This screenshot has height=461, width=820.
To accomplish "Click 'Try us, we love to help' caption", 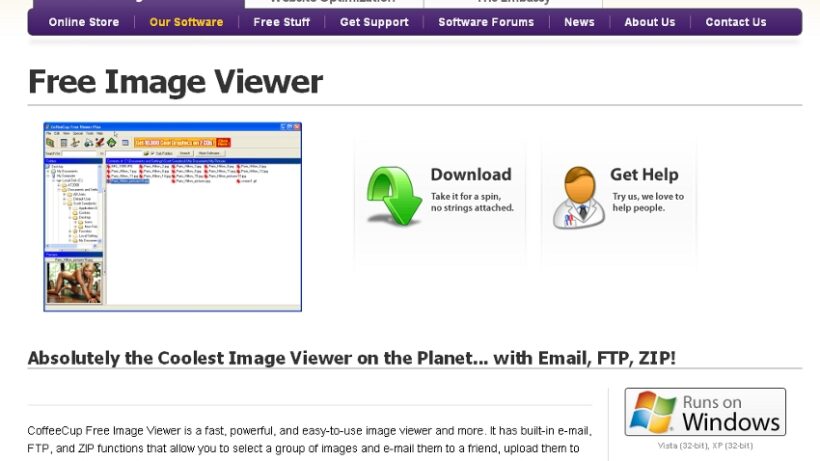I will [x=648, y=202].
